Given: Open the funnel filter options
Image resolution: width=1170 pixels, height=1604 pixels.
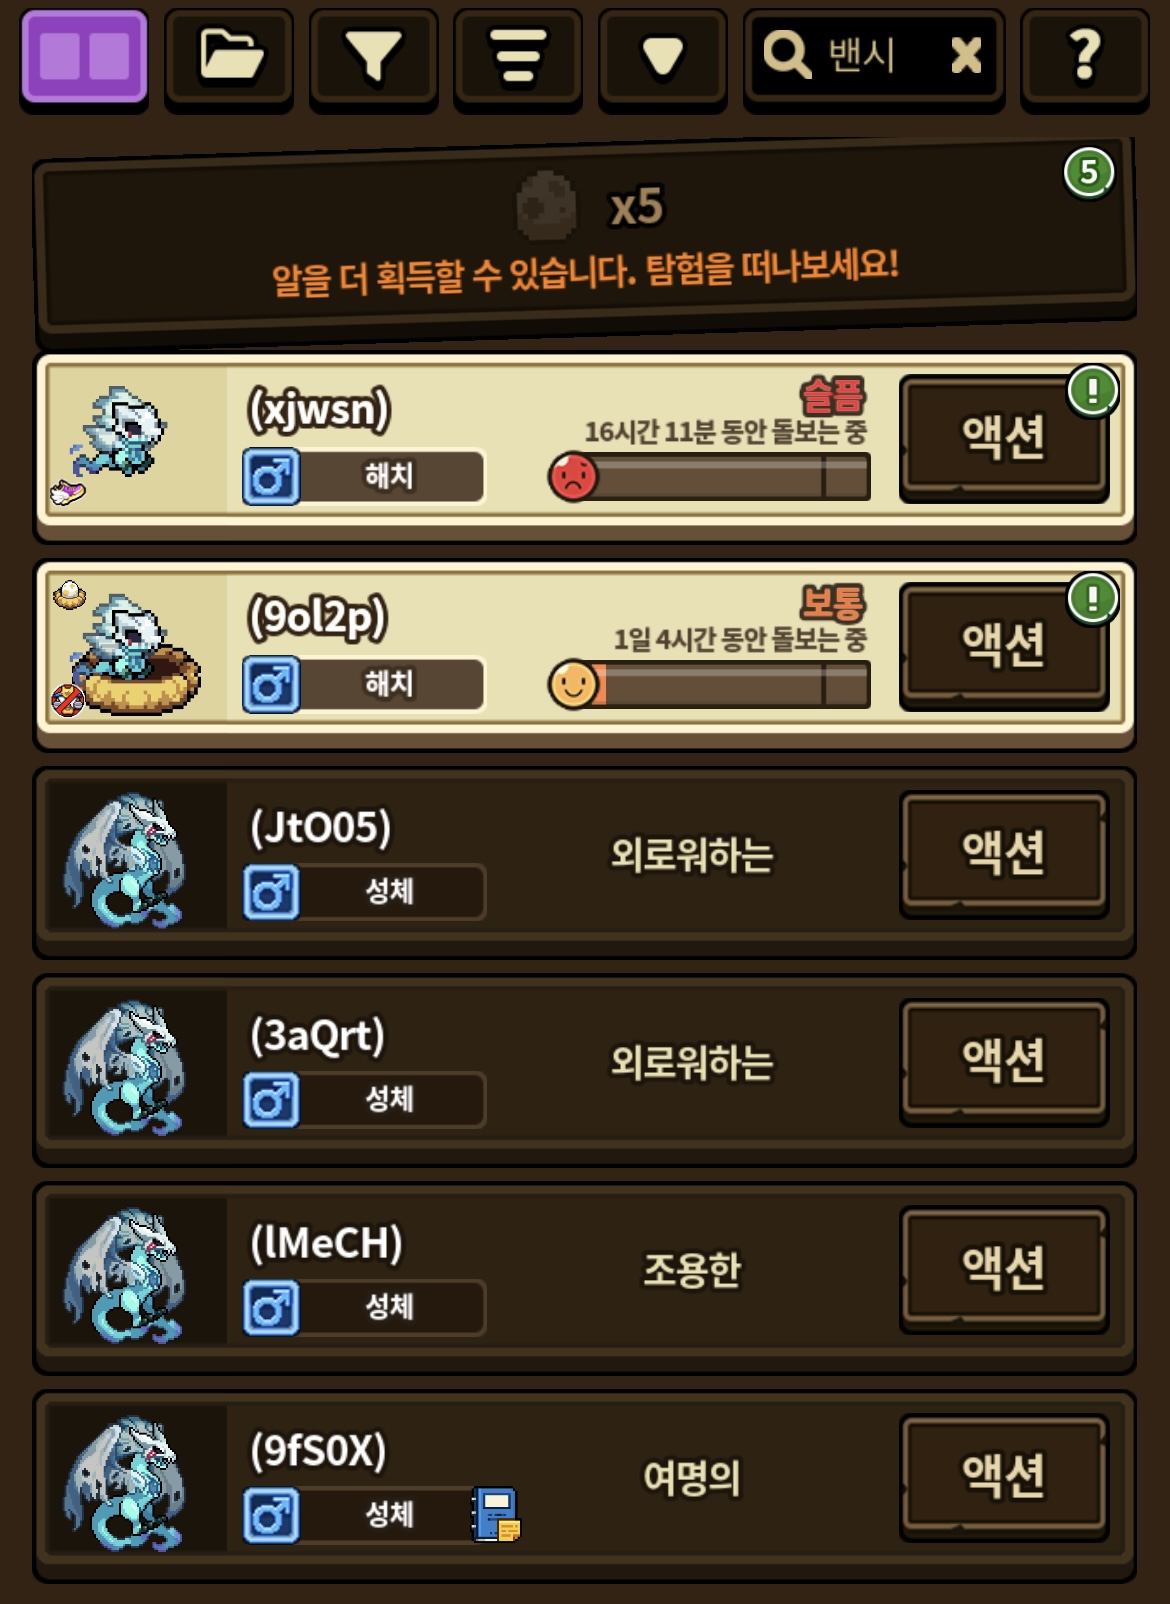Looking at the screenshot, I should pos(373,57).
